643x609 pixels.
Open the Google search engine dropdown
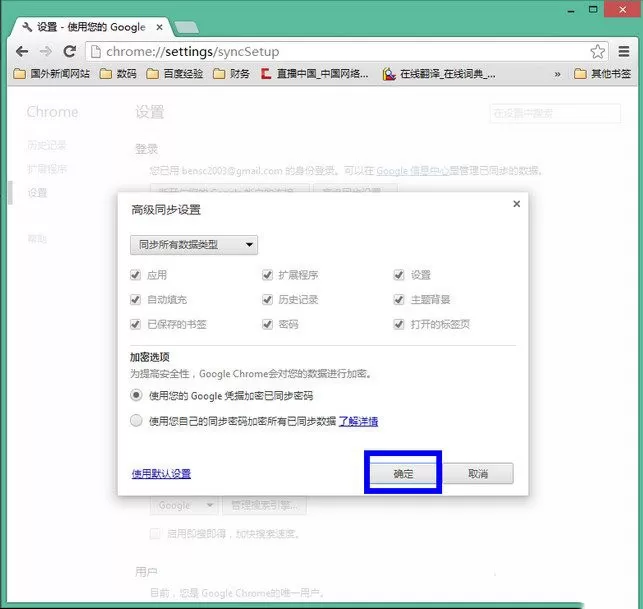[186, 505]
